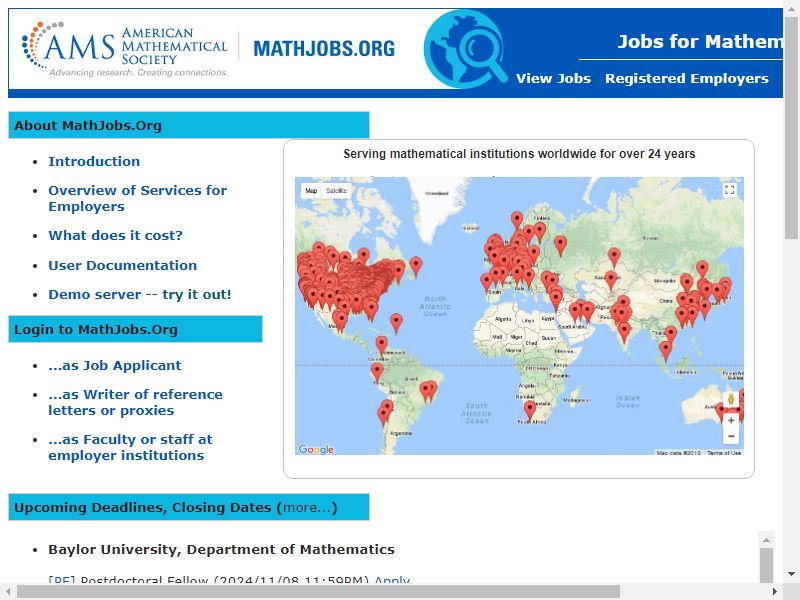Image resolution: width=800 pixels, height=600 pixels.
Task: Log in as Faculty or staff
Action: pyautogui.click(x=130, y=447)
